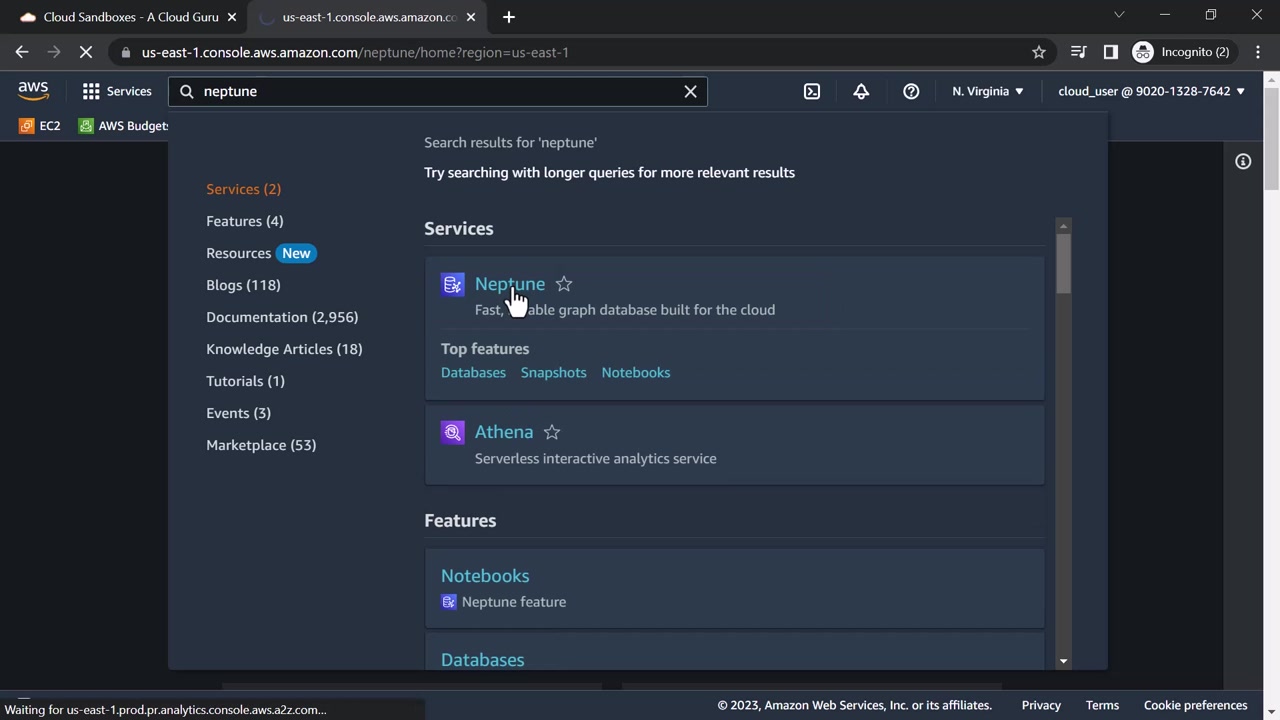Close the AWS console tab

(471, 17)
